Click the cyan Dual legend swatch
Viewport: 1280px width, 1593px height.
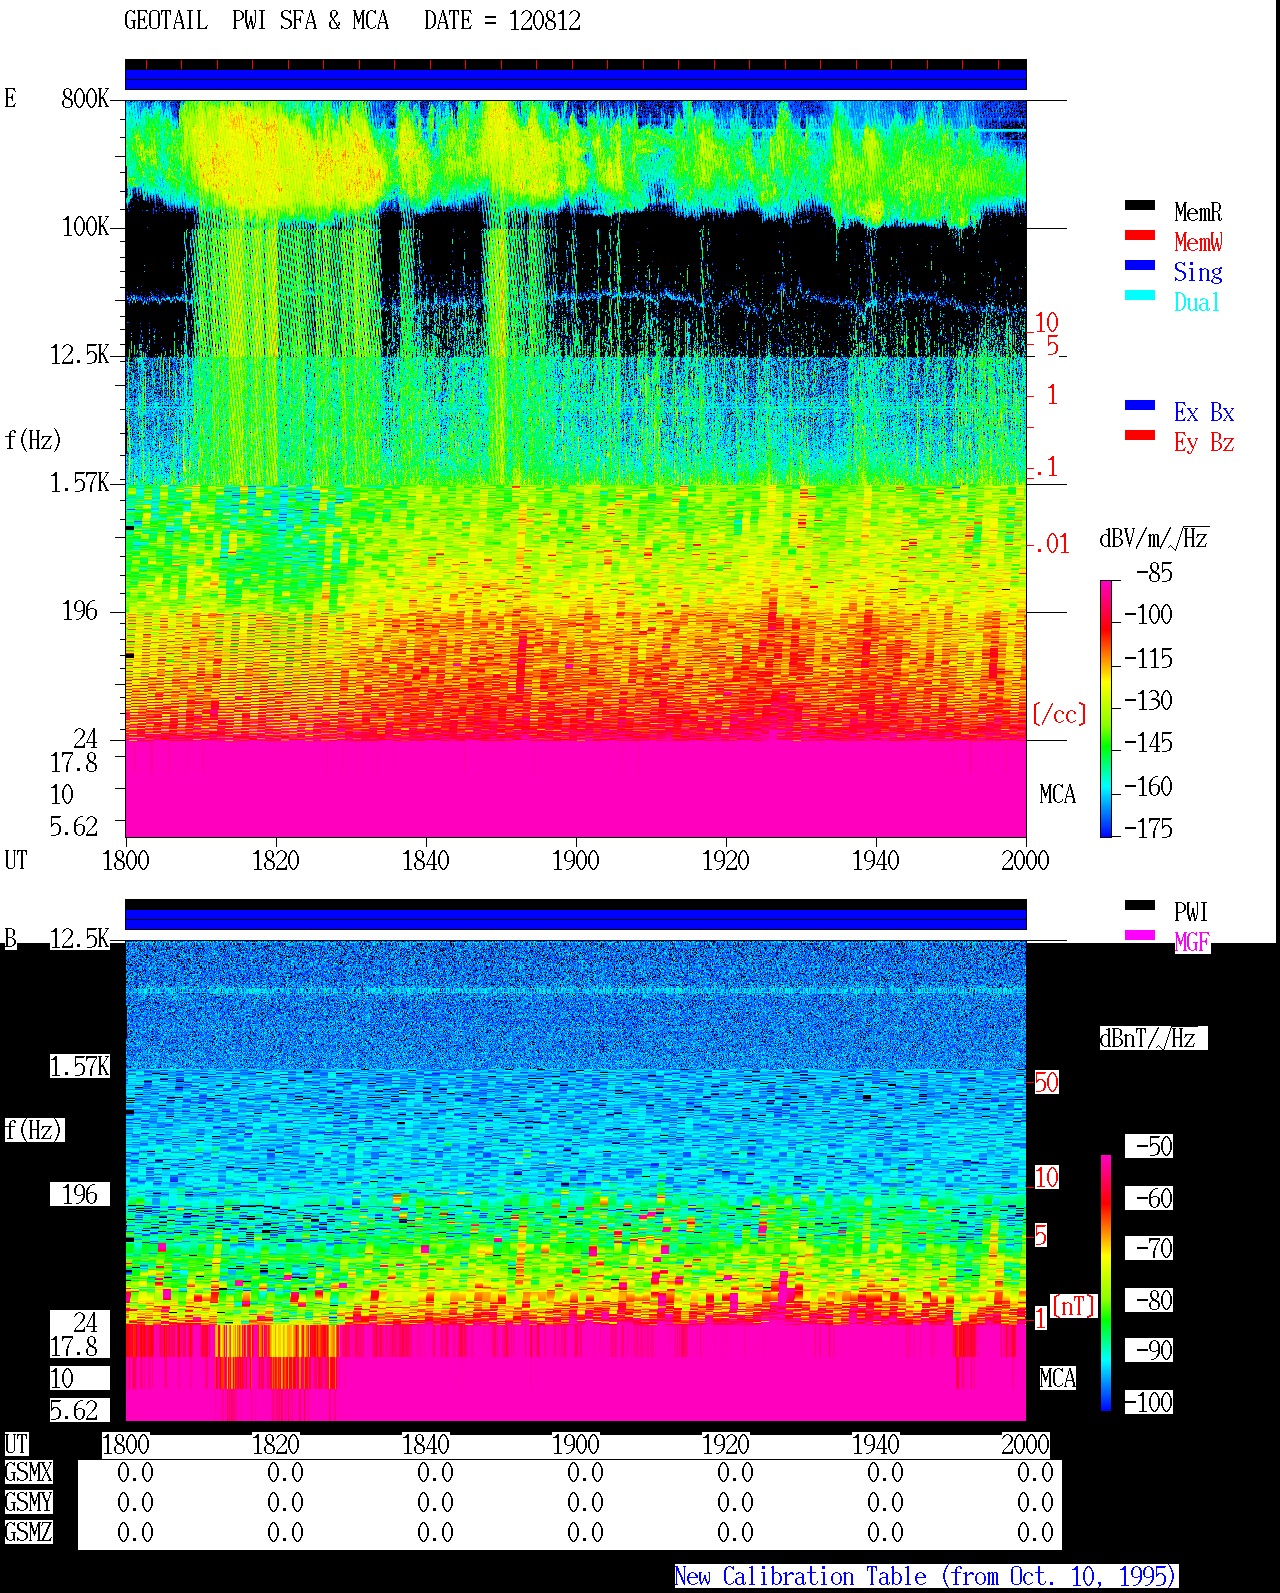pyautogui.click(x=1140, y=295)
